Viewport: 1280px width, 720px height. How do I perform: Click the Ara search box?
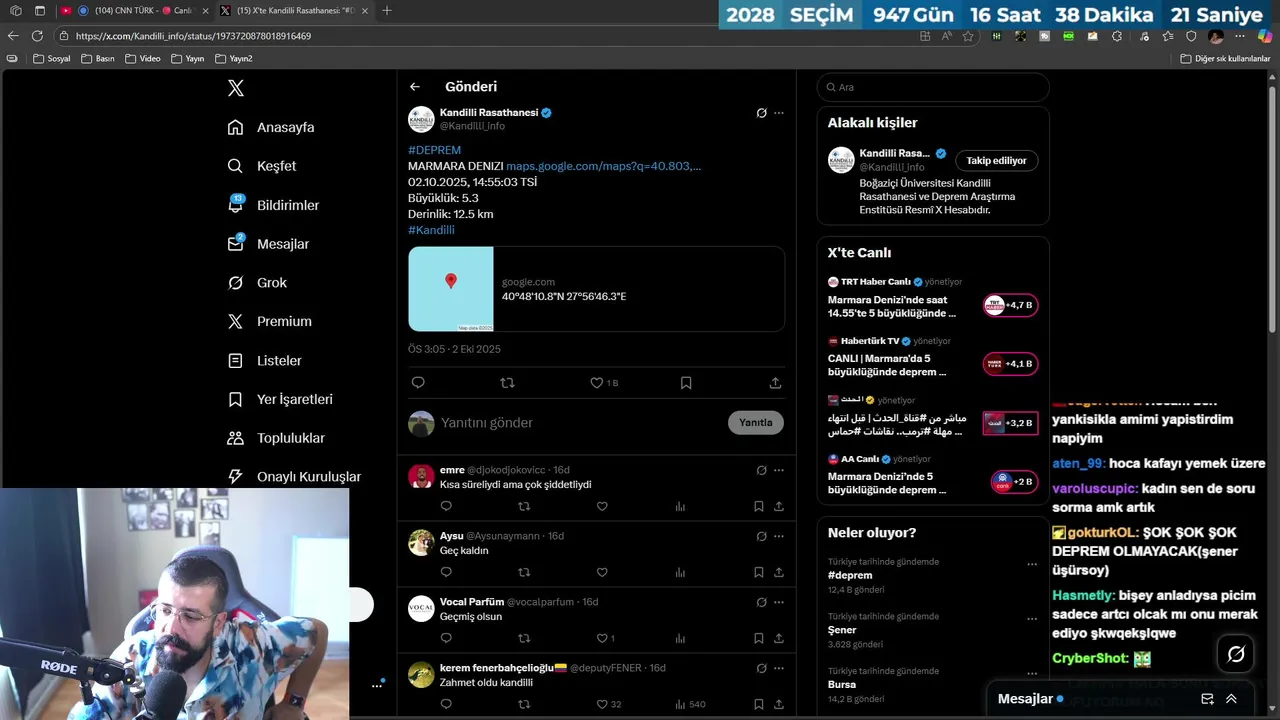[933, 87]
